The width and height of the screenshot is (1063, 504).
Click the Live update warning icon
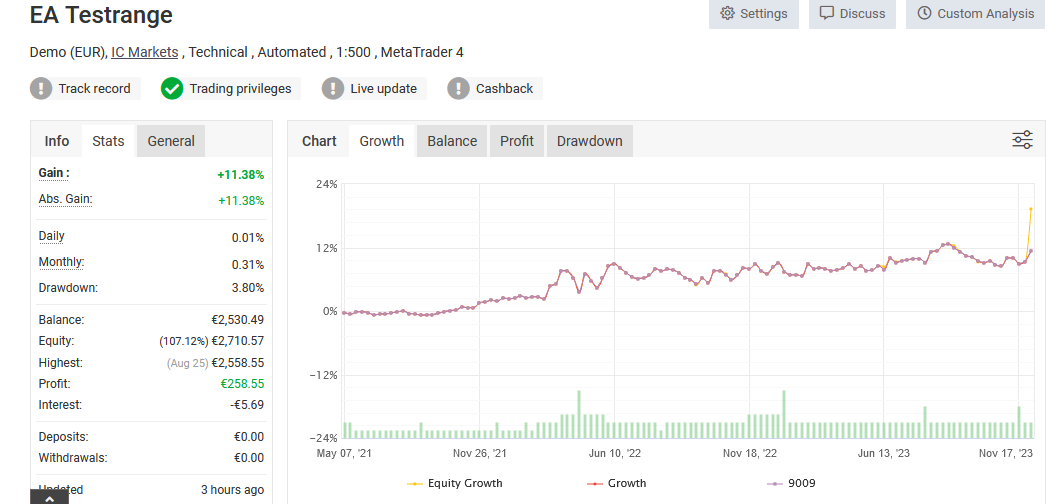[333, 89]
